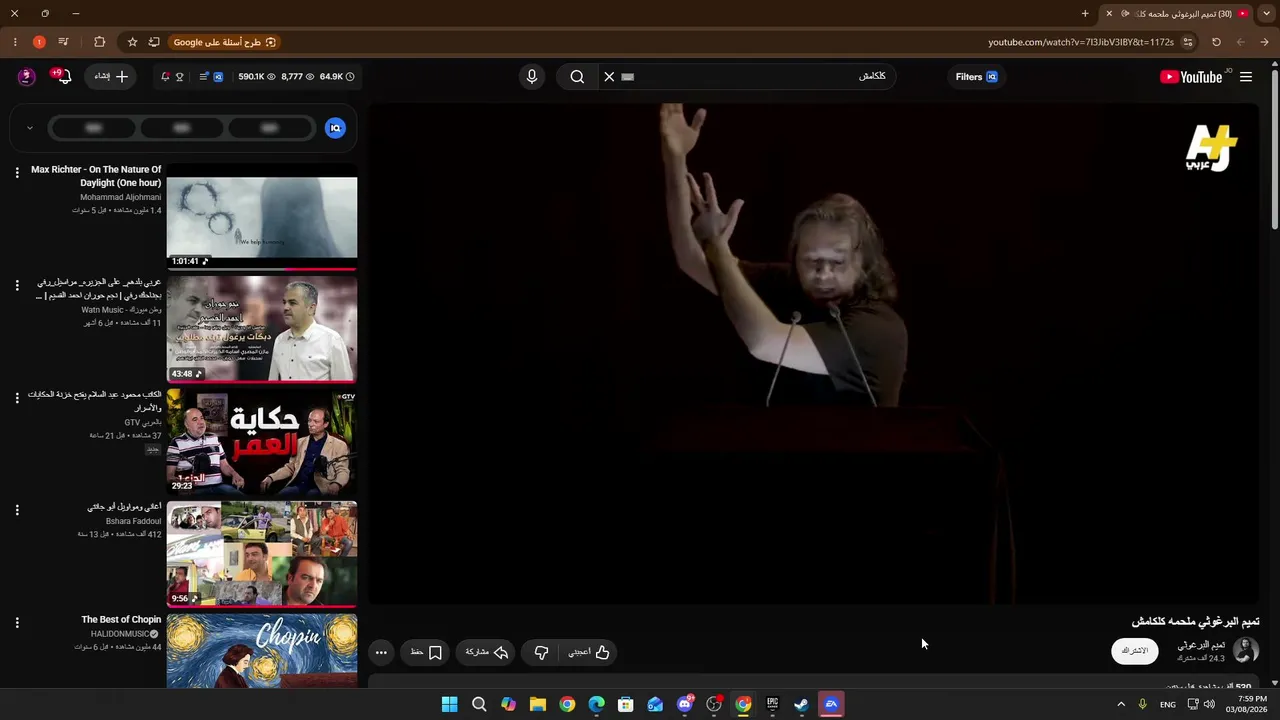
Task: Open Steam from the taskbar
Action: (801, 705)
